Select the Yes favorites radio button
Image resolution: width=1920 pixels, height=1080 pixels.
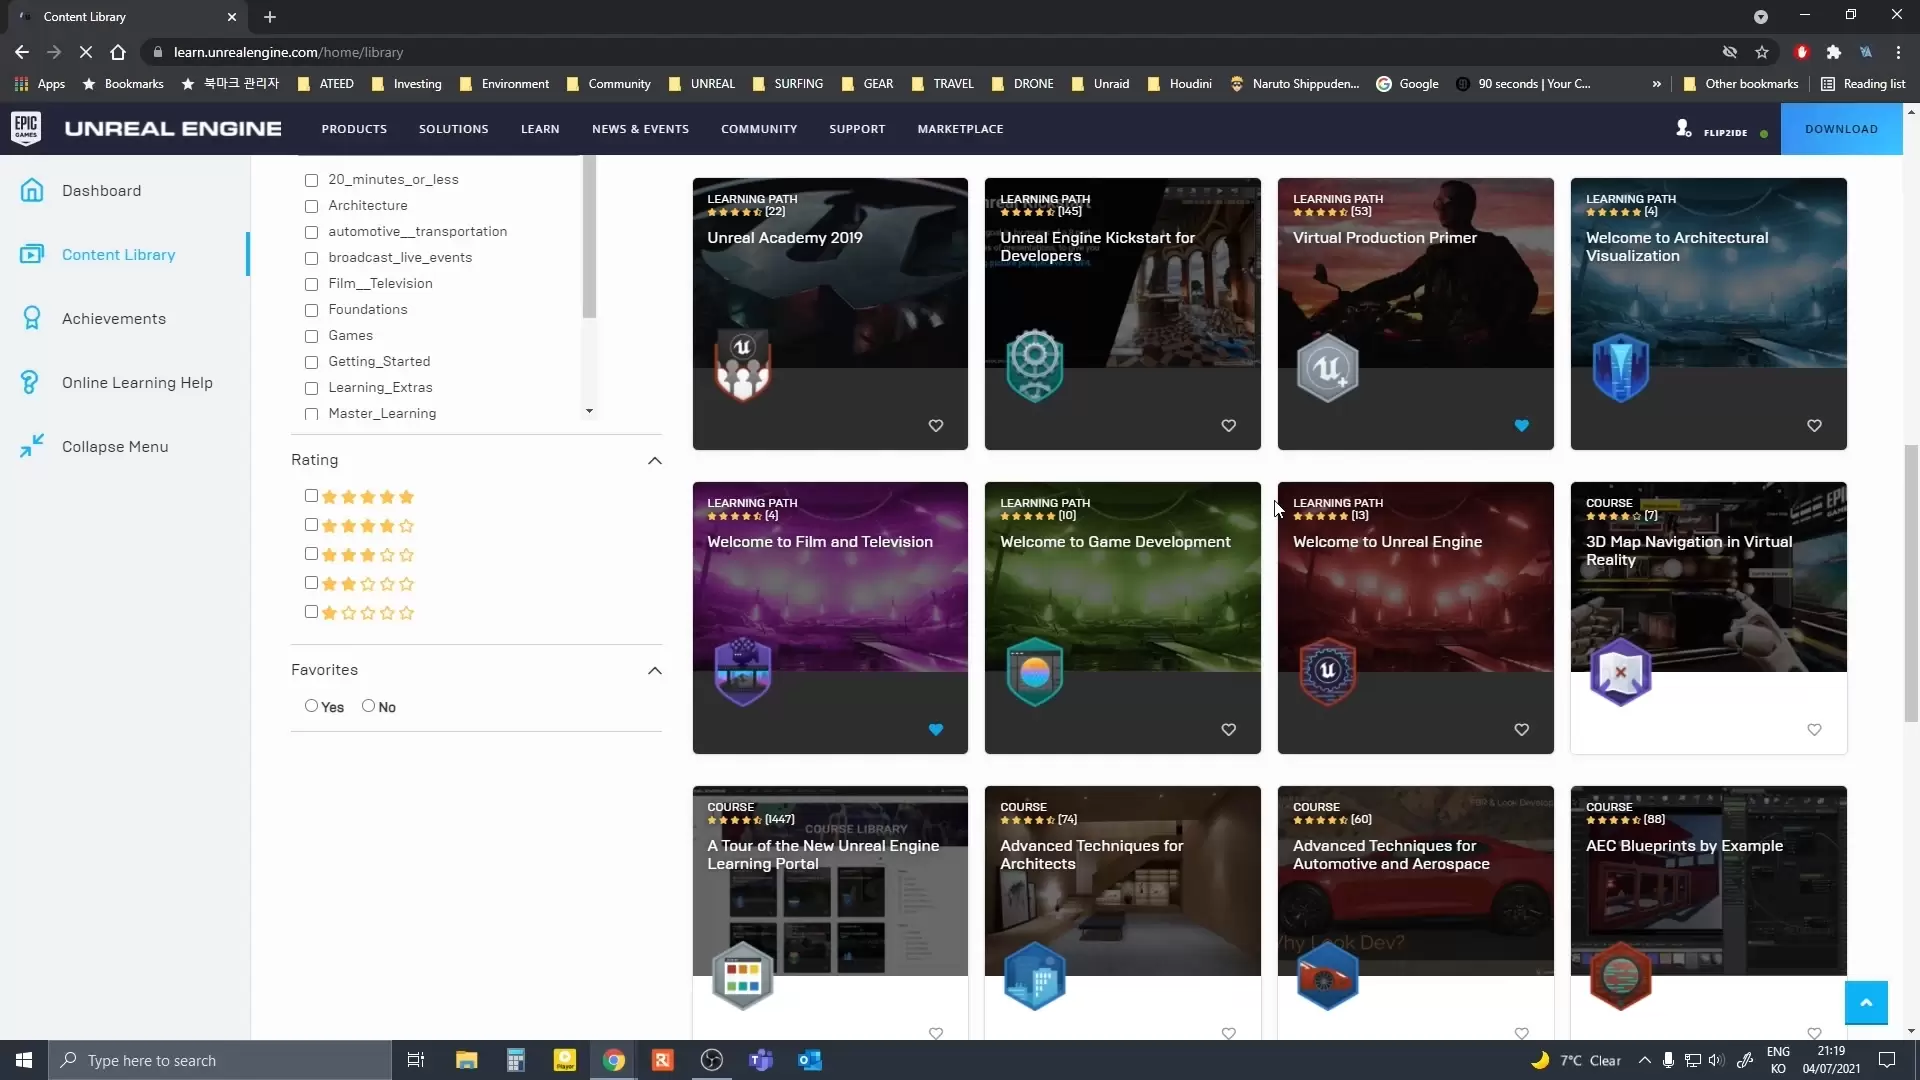[x=311, y=706]
